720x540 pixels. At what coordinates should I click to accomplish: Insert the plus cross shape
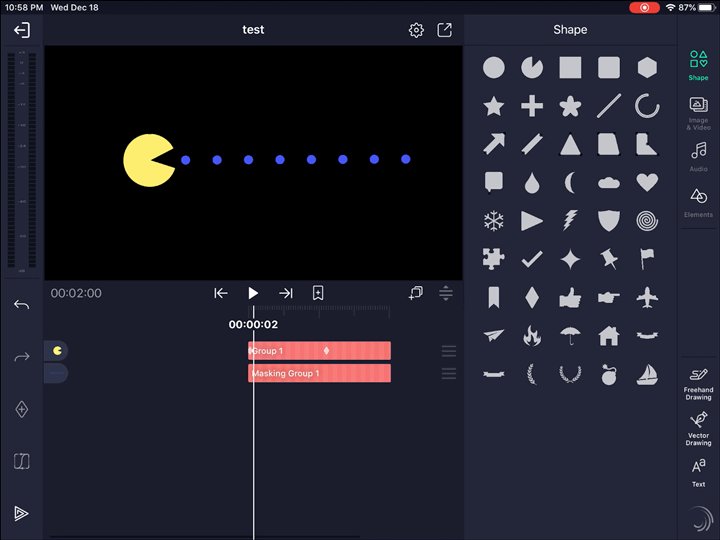[532, 107]
